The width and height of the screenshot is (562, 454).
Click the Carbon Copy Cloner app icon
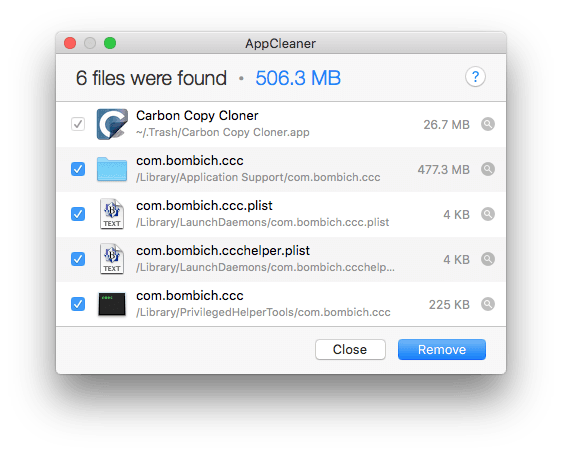coord(112,124)
